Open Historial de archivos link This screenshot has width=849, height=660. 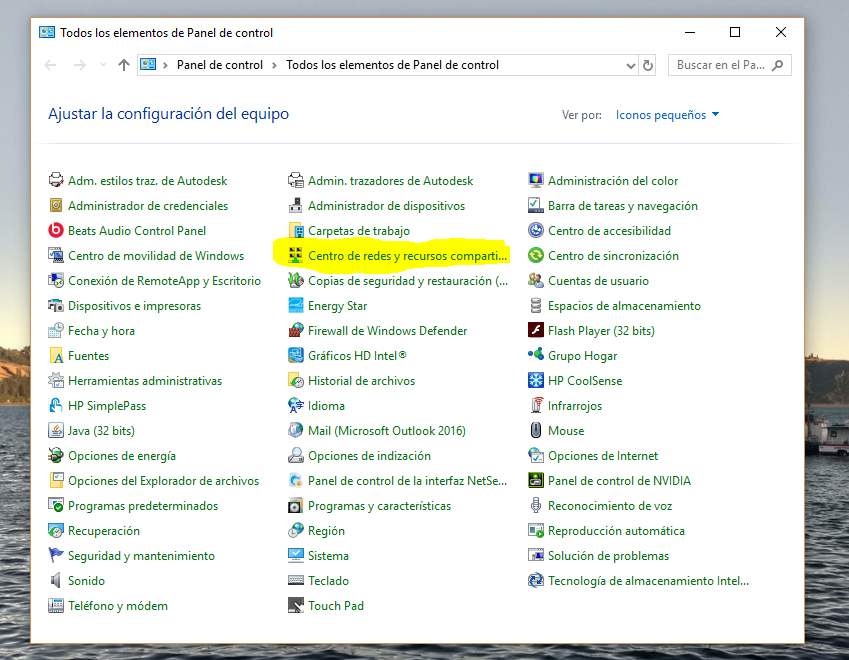coord(362,381)
